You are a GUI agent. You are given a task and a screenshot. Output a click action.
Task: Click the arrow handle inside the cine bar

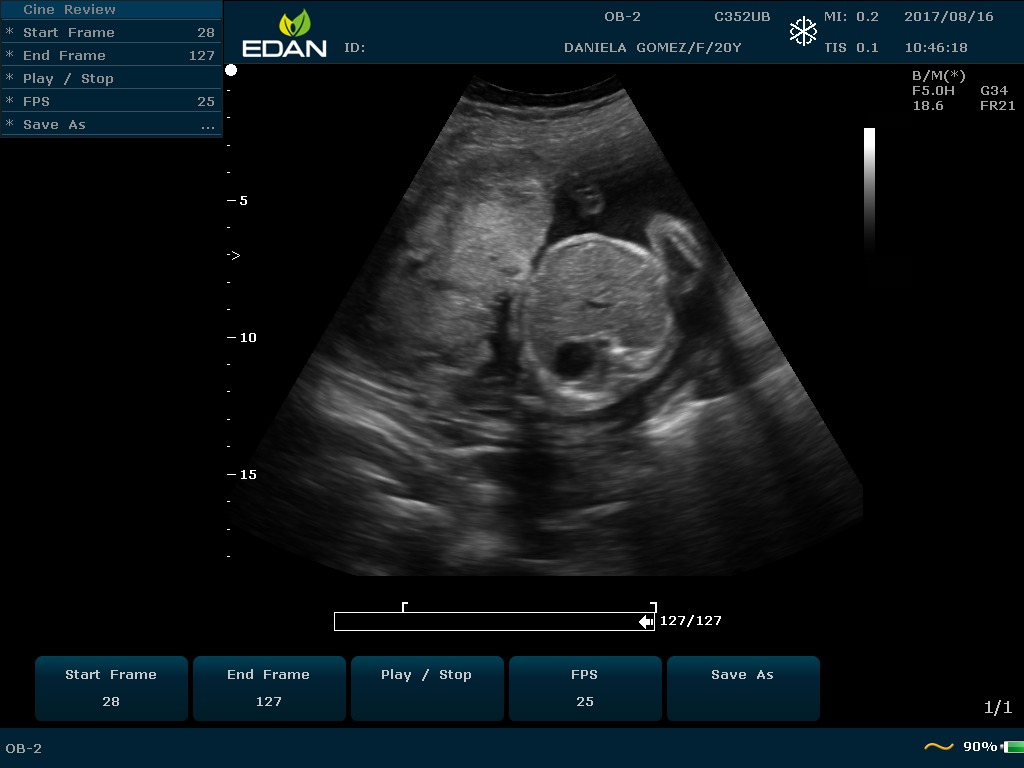(x=646, y=622)
